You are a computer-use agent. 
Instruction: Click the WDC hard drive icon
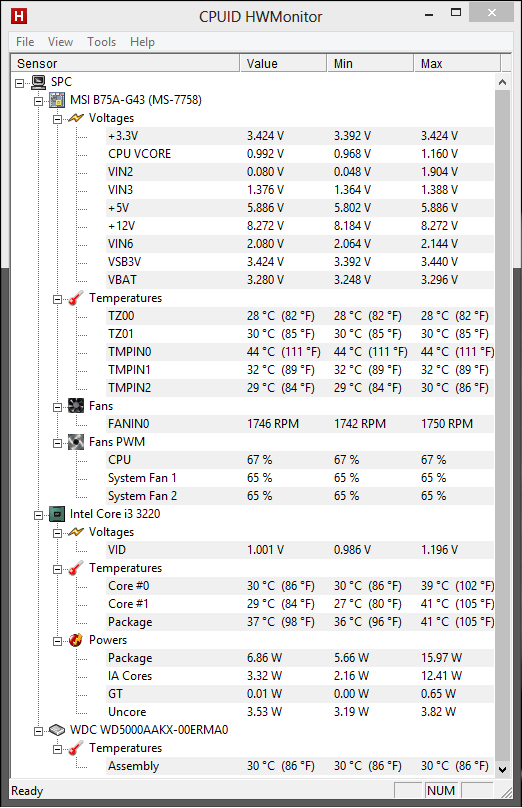tap(57, 730)
